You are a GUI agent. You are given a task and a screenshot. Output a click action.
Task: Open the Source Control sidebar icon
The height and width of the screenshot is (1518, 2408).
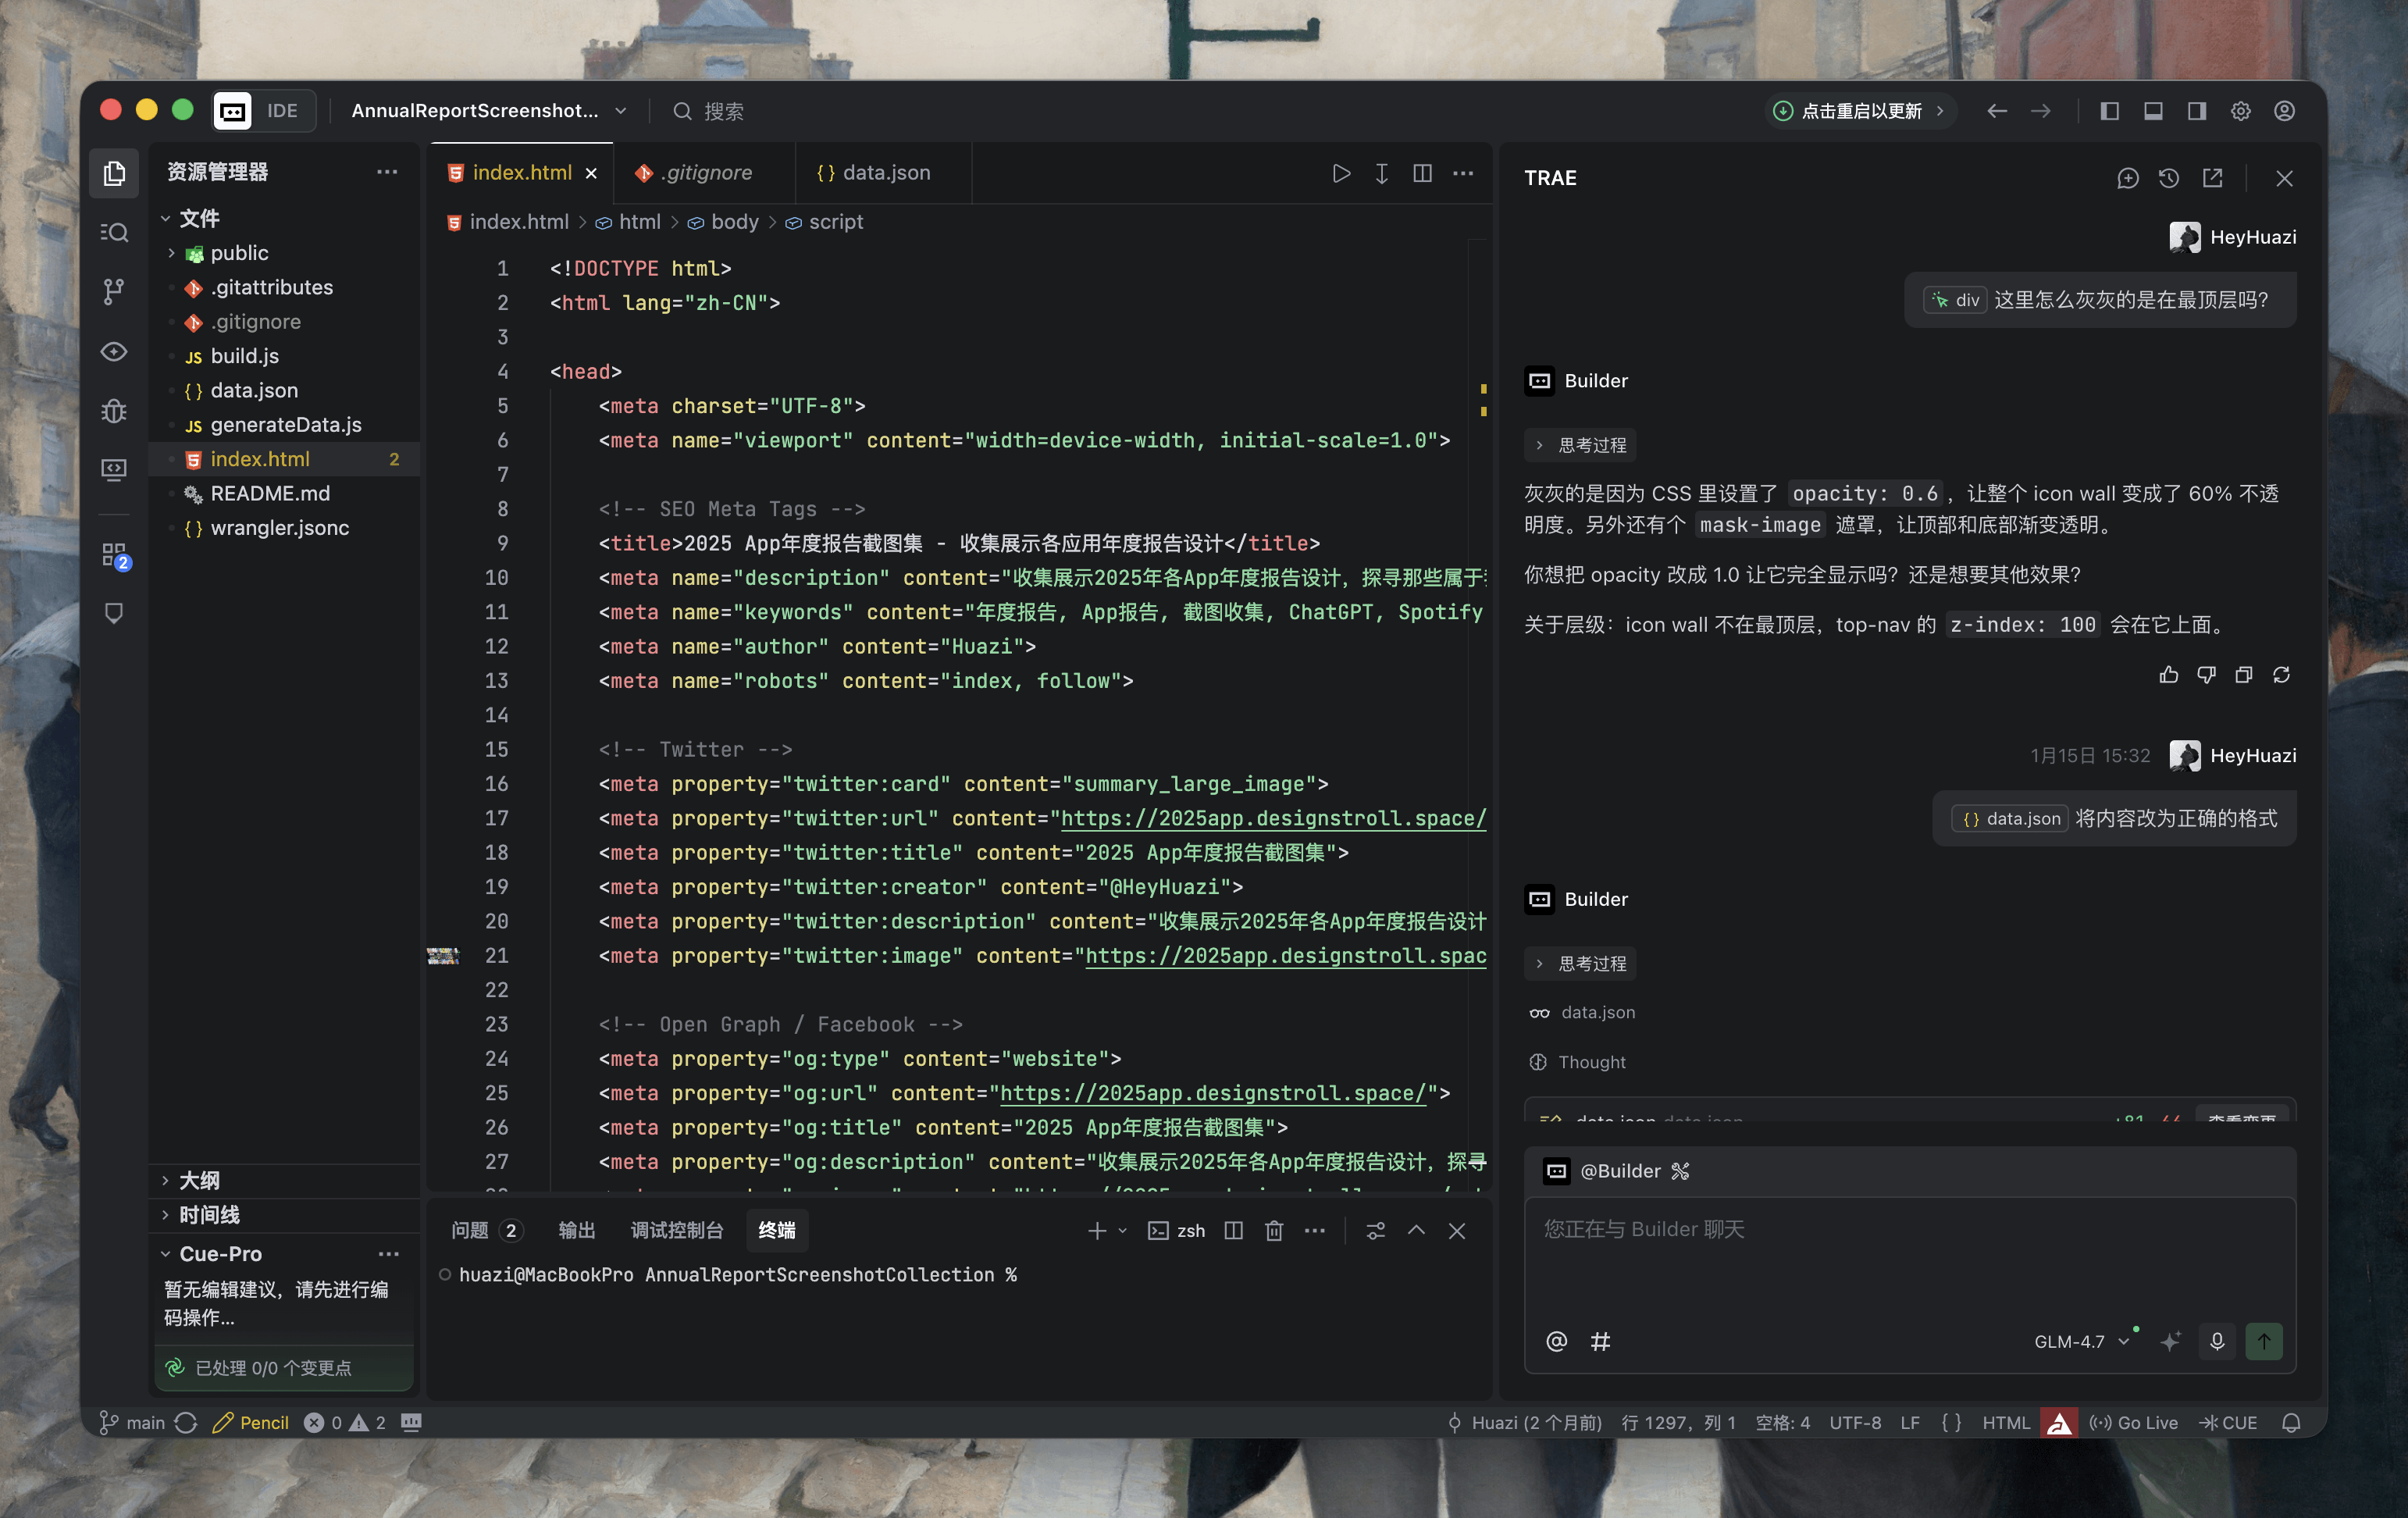[114, 291]
